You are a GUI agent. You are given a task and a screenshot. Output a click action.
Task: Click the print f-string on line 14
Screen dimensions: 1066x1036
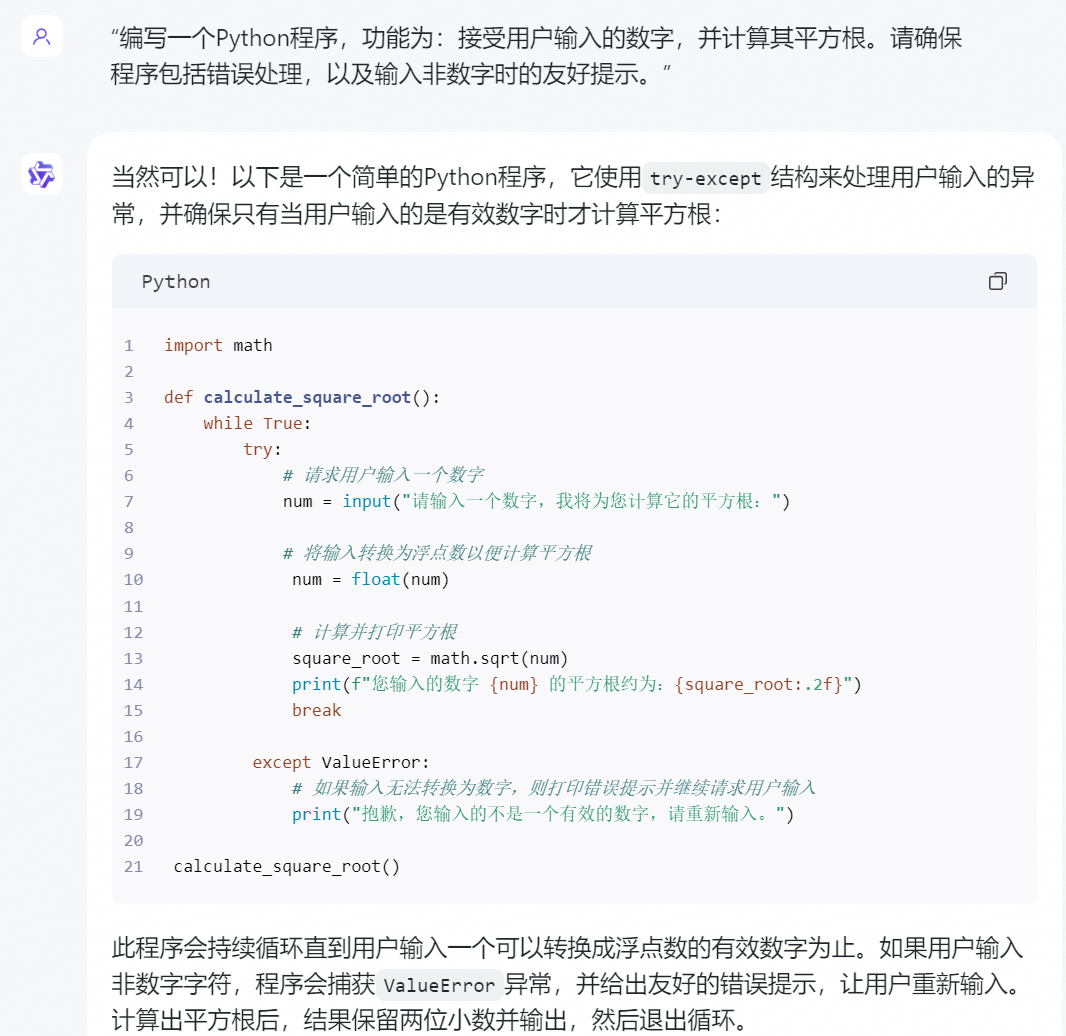[x=576, y=684]
